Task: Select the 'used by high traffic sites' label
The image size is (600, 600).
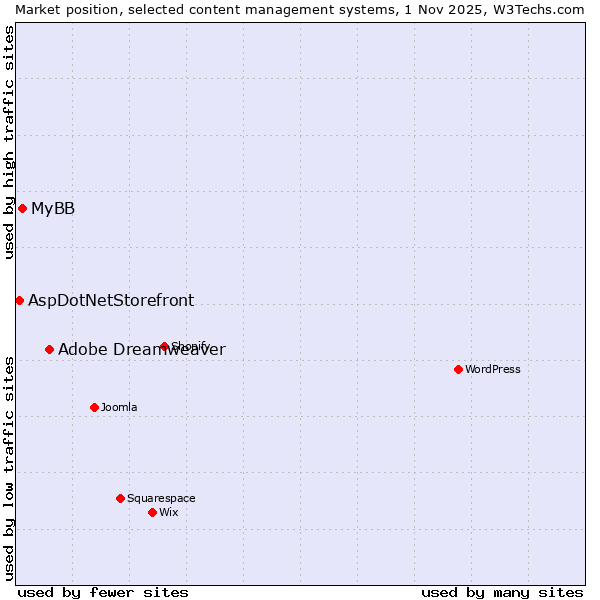Action: tap(10, 142)
